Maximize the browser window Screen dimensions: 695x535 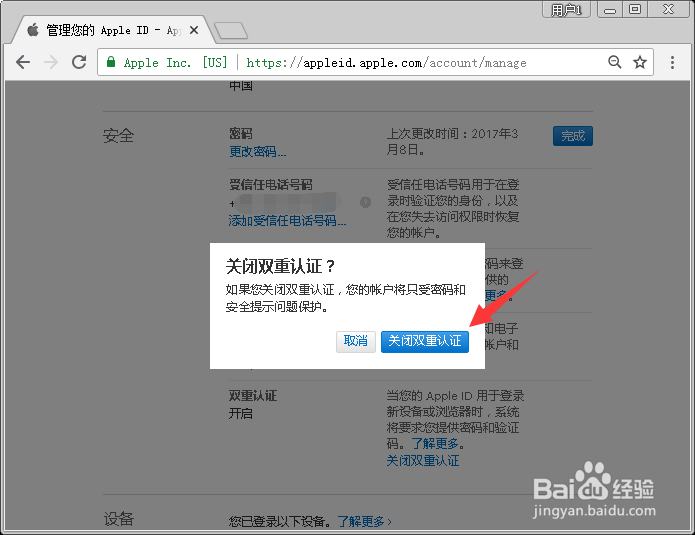click(635, 9)
